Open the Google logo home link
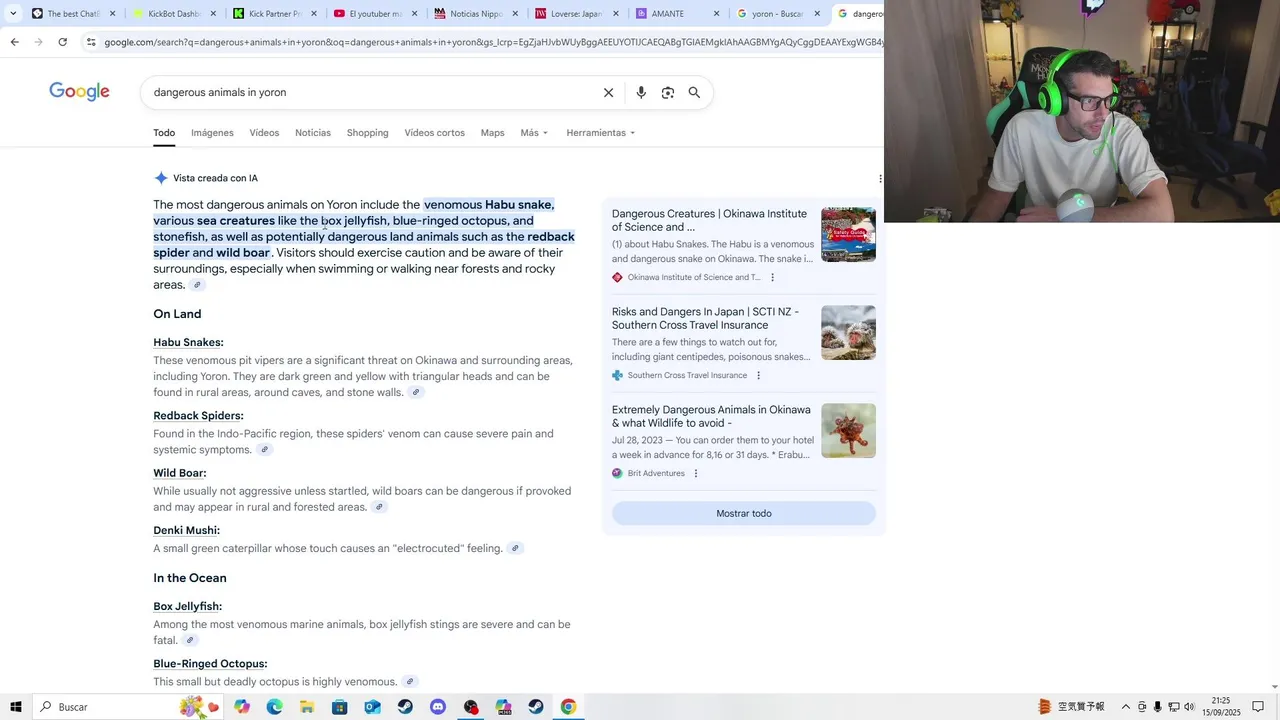The height and width of the screenshot is (720, 1280). 79,92
